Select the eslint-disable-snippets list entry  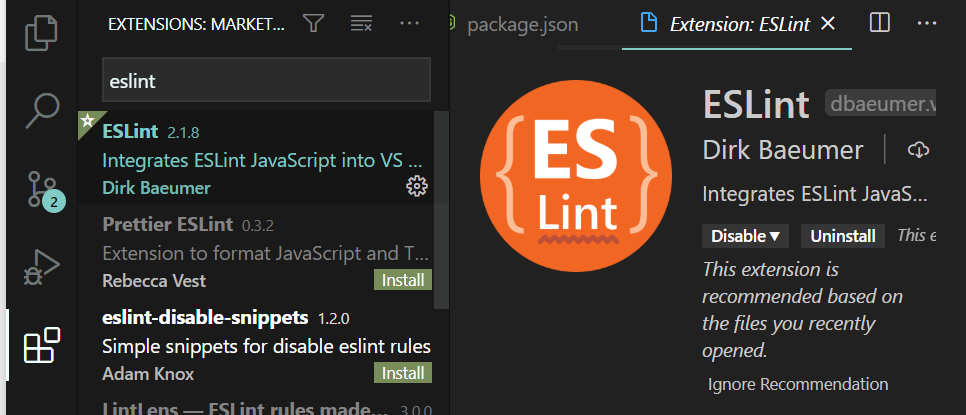(256, 343)
